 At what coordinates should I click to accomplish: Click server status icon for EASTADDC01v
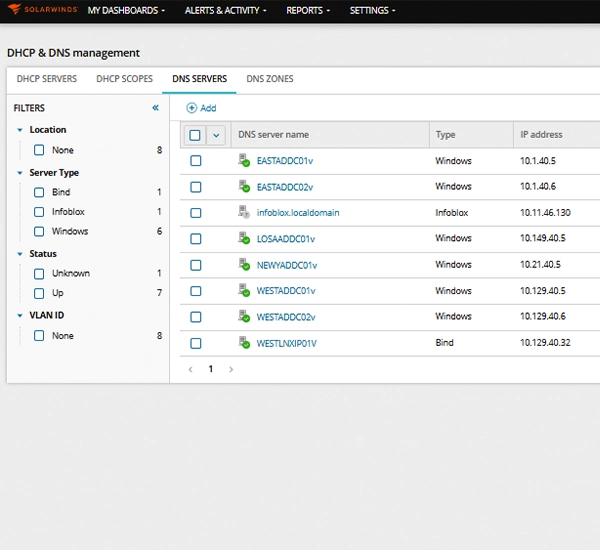click(244, 160)
